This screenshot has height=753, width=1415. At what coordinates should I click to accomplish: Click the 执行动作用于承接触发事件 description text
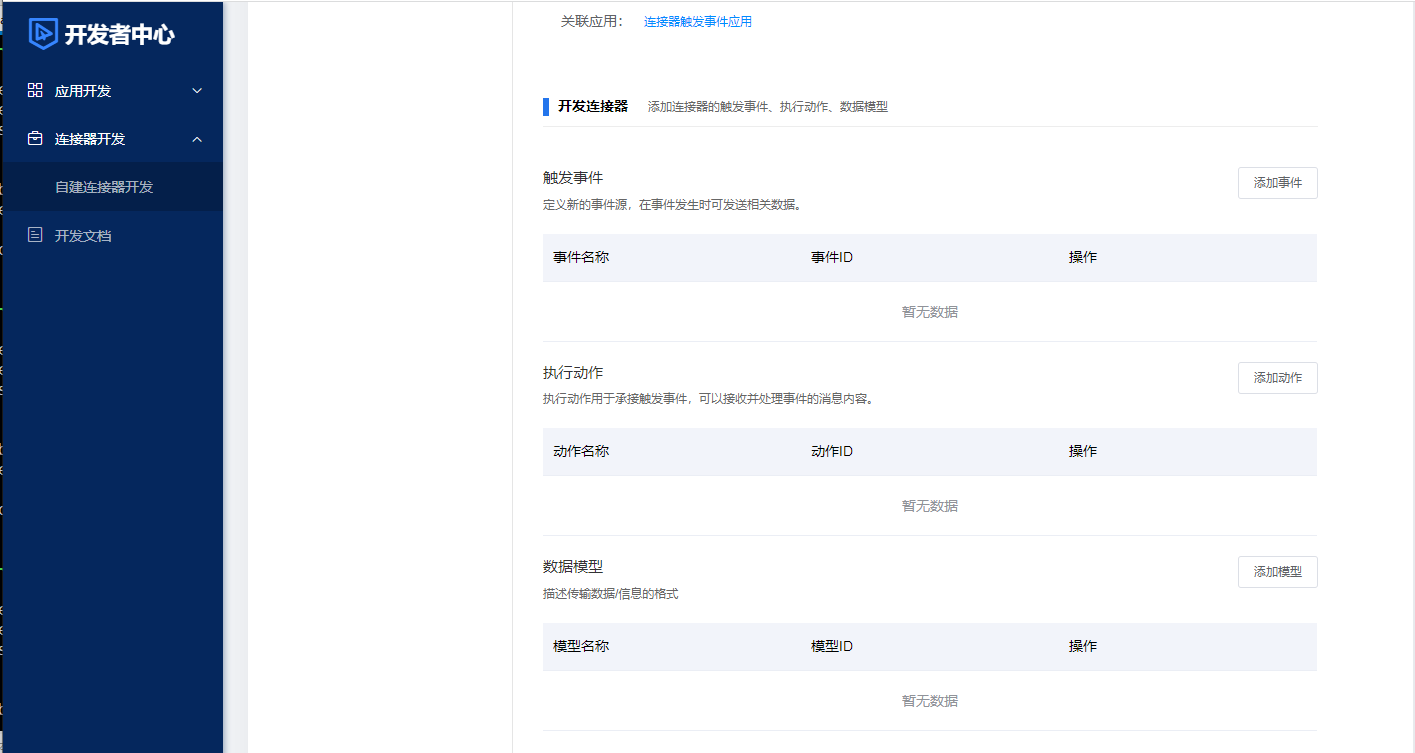coord(709,399)
